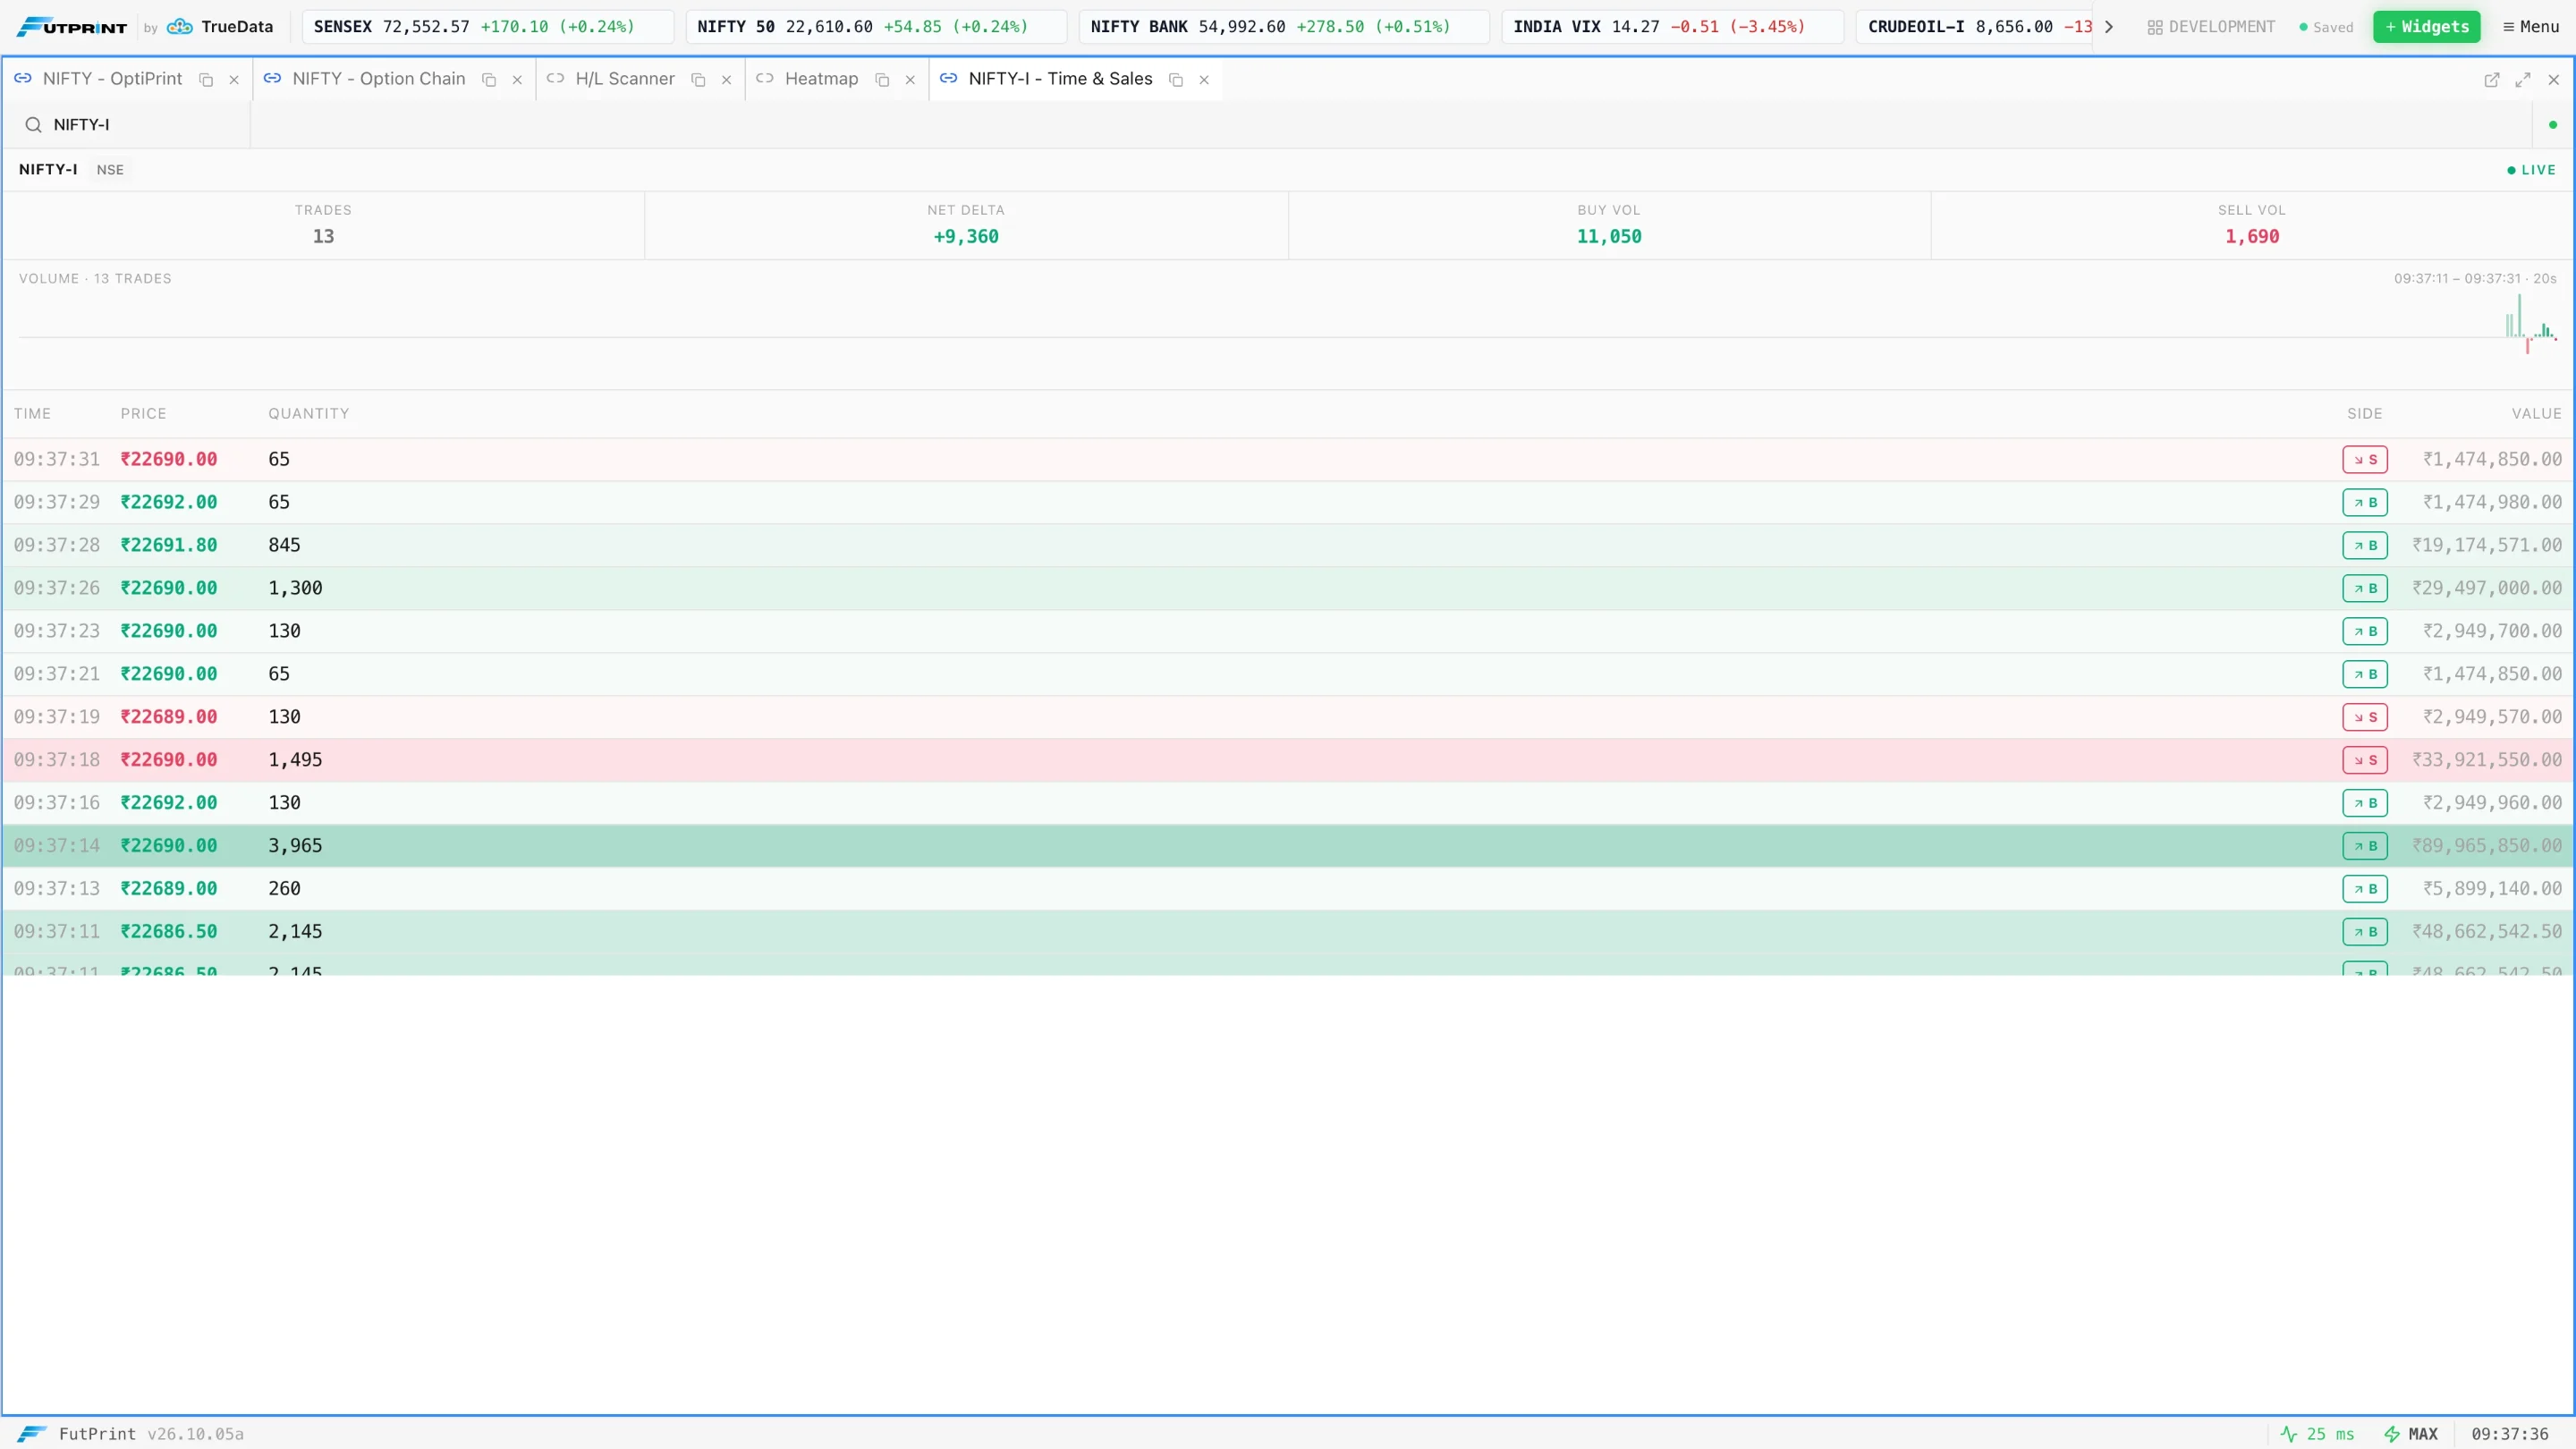This screenshot has width=2576, height=1449.
Task: Select the NIFTY BANK ticker item
Action: click(1284, 27)
